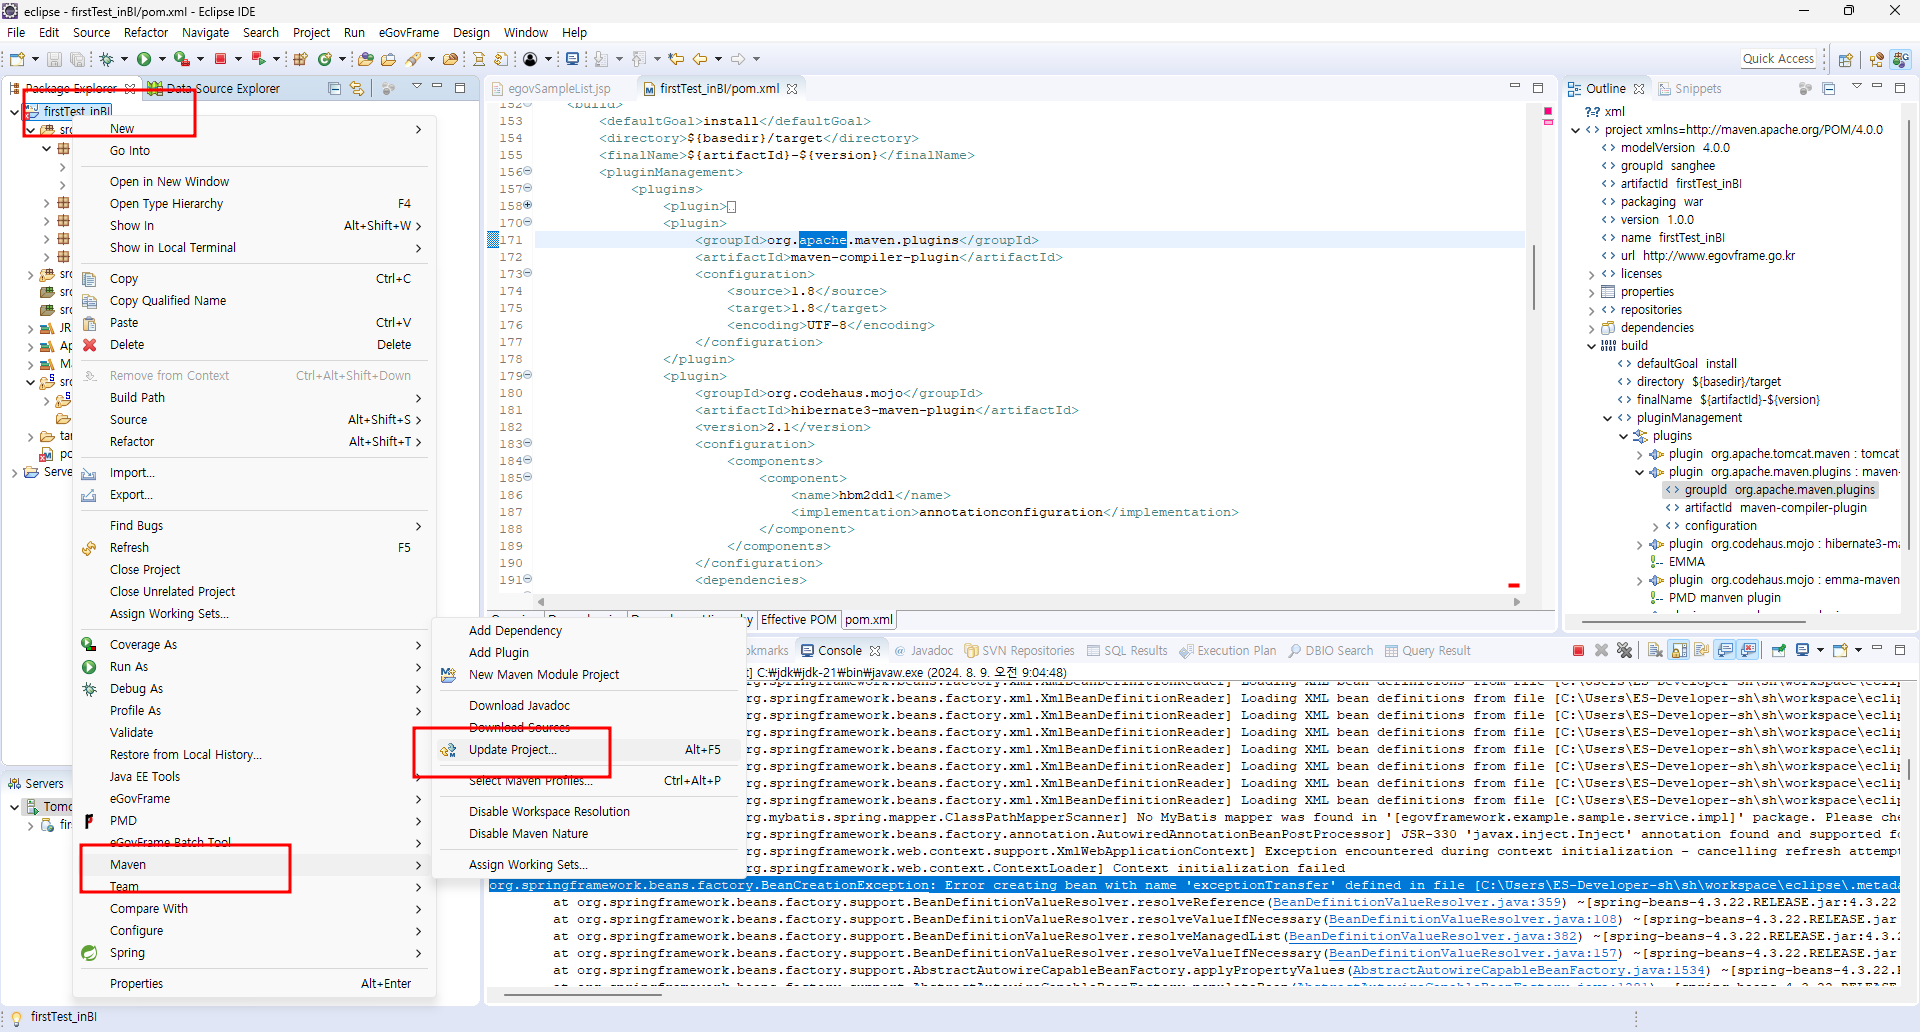Select the artifactId maven-compiler-plugin Outline row
The height and width of the screenshot is (1032, 1920).
[1766, 508]
